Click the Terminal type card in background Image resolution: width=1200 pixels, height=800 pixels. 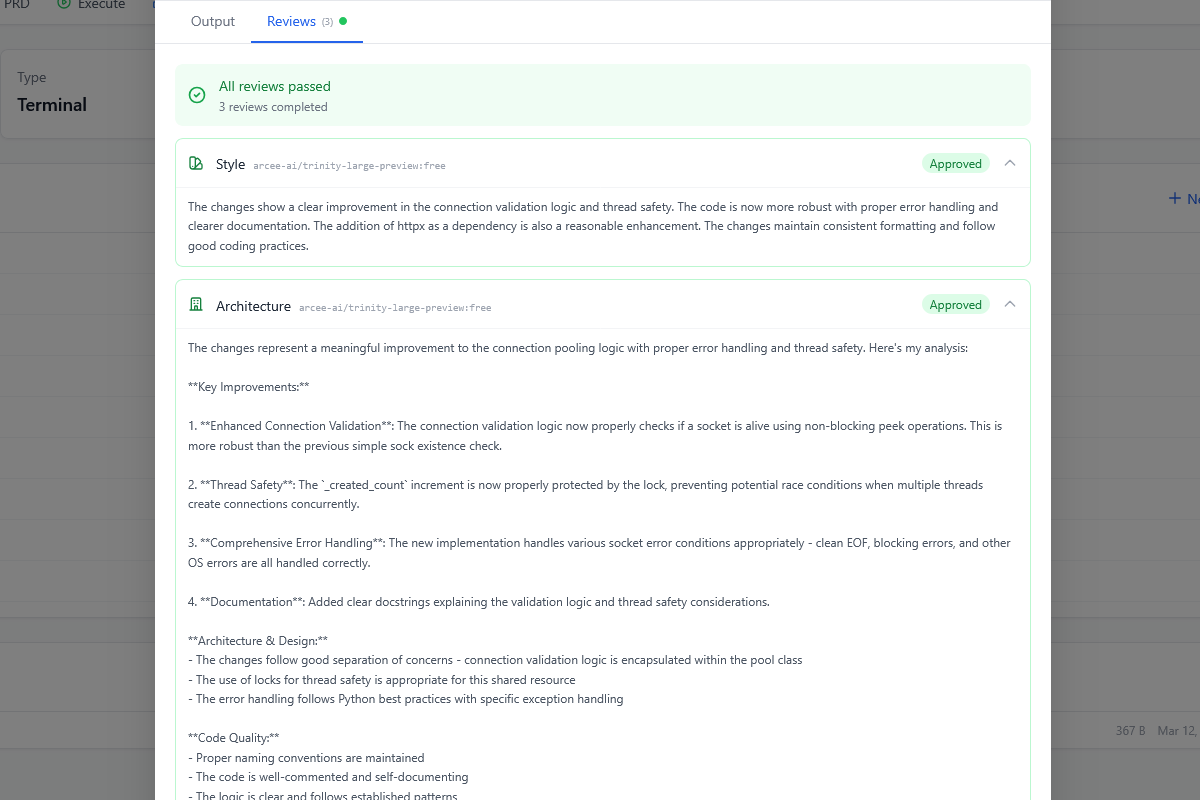[x=78, y=92]
